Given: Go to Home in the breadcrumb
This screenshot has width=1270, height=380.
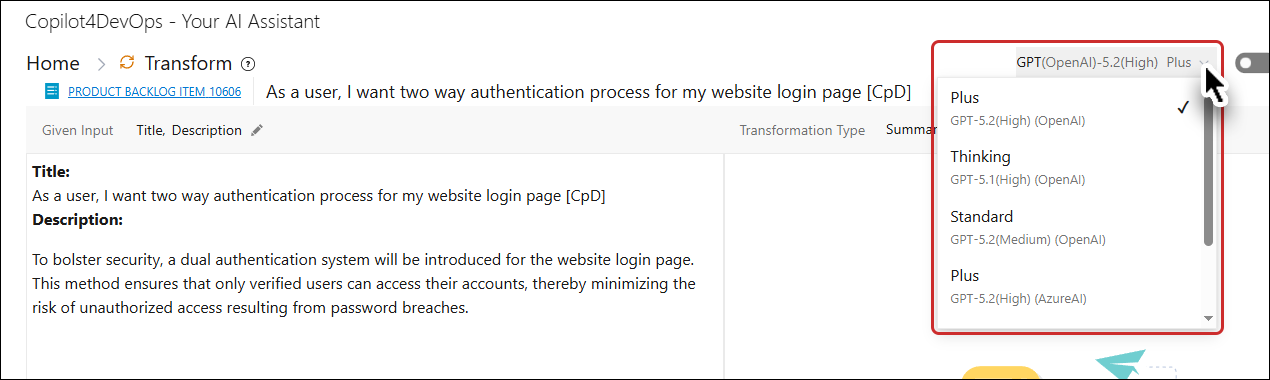Looking at the screenshot, I should click(x=53, y=63).
